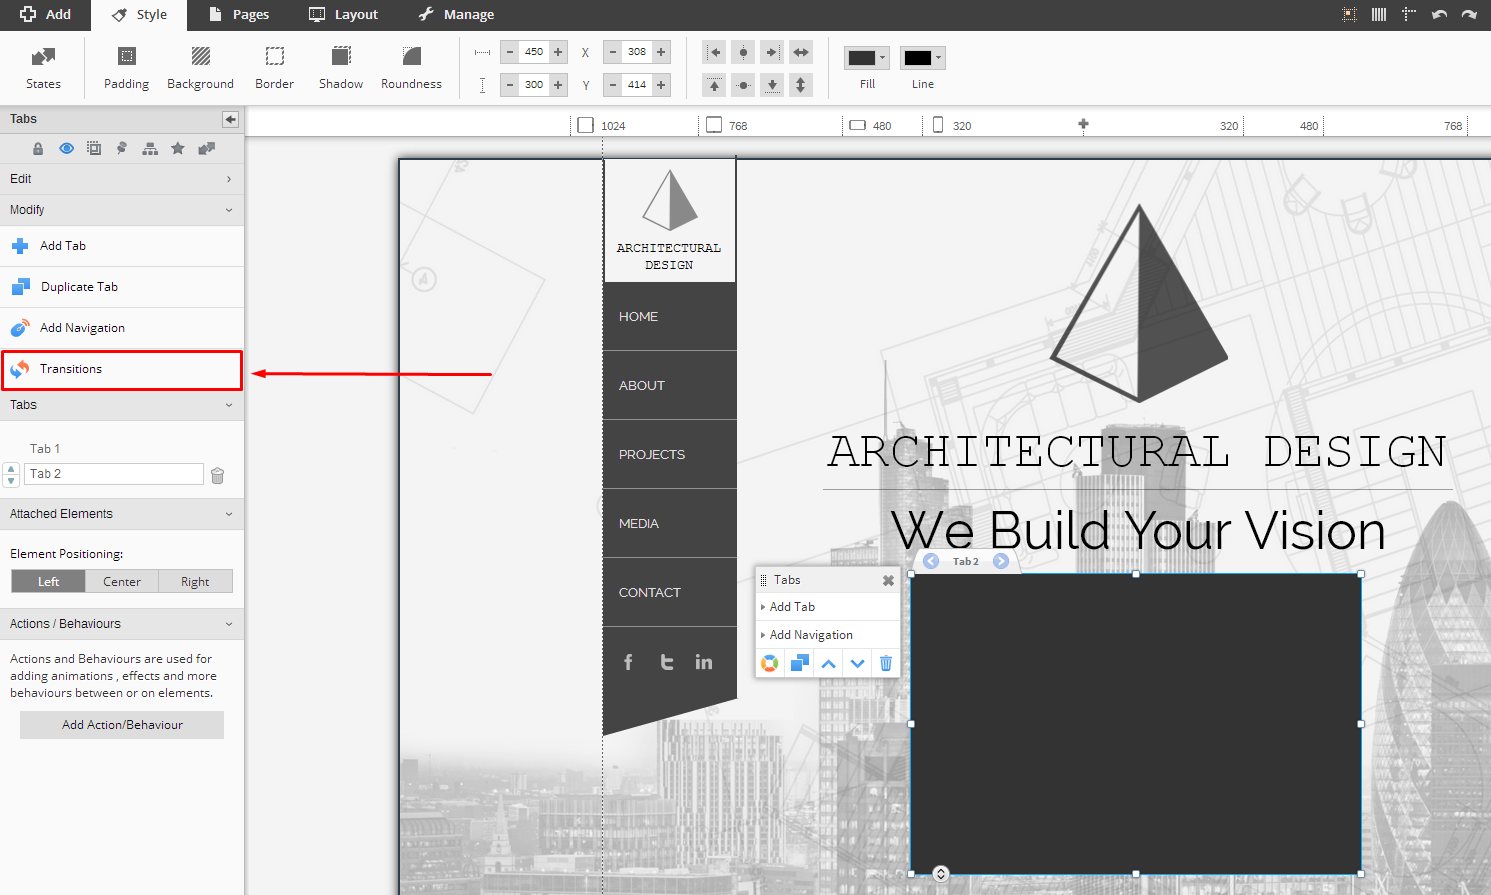Click the next tab arrow beside Tab 2
This screenshot has width=1491, height=895.
tap(1001, 561)
